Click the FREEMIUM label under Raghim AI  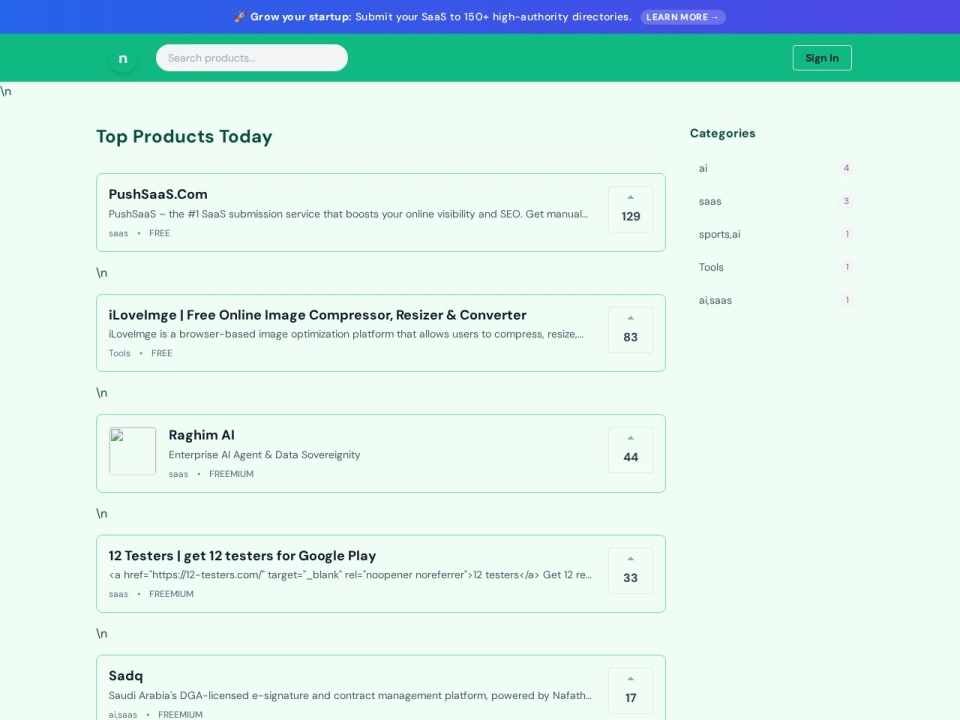pyautogui.click(x=231, y=473)
